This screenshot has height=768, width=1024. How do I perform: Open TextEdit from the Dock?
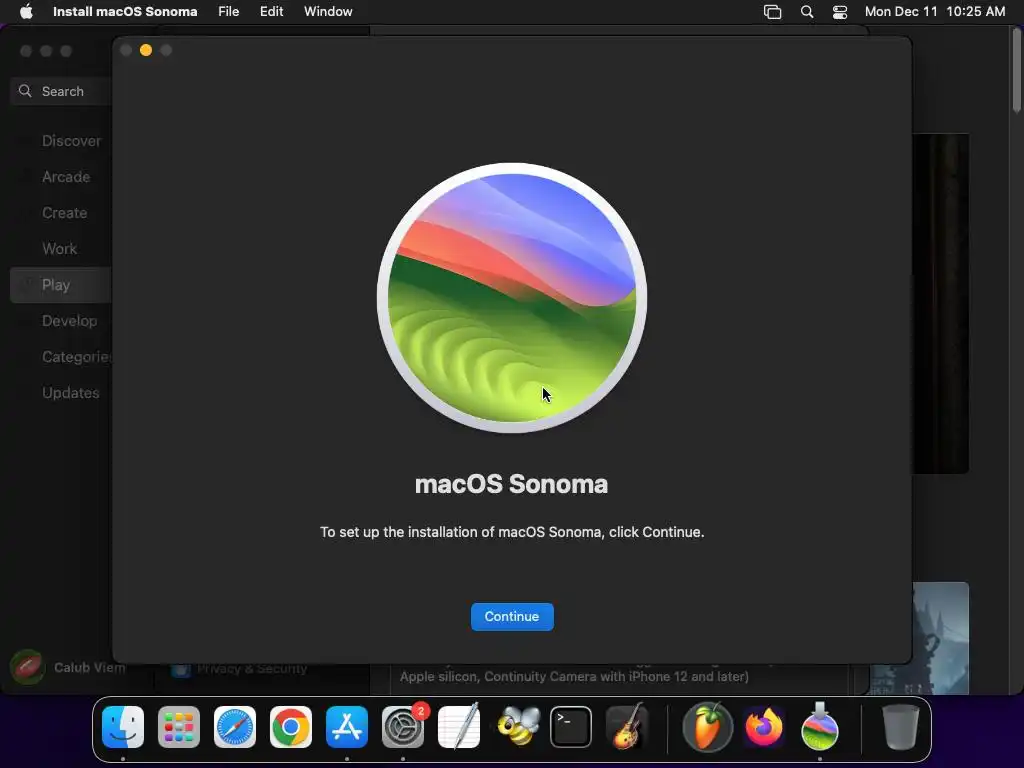coord(459,727)
